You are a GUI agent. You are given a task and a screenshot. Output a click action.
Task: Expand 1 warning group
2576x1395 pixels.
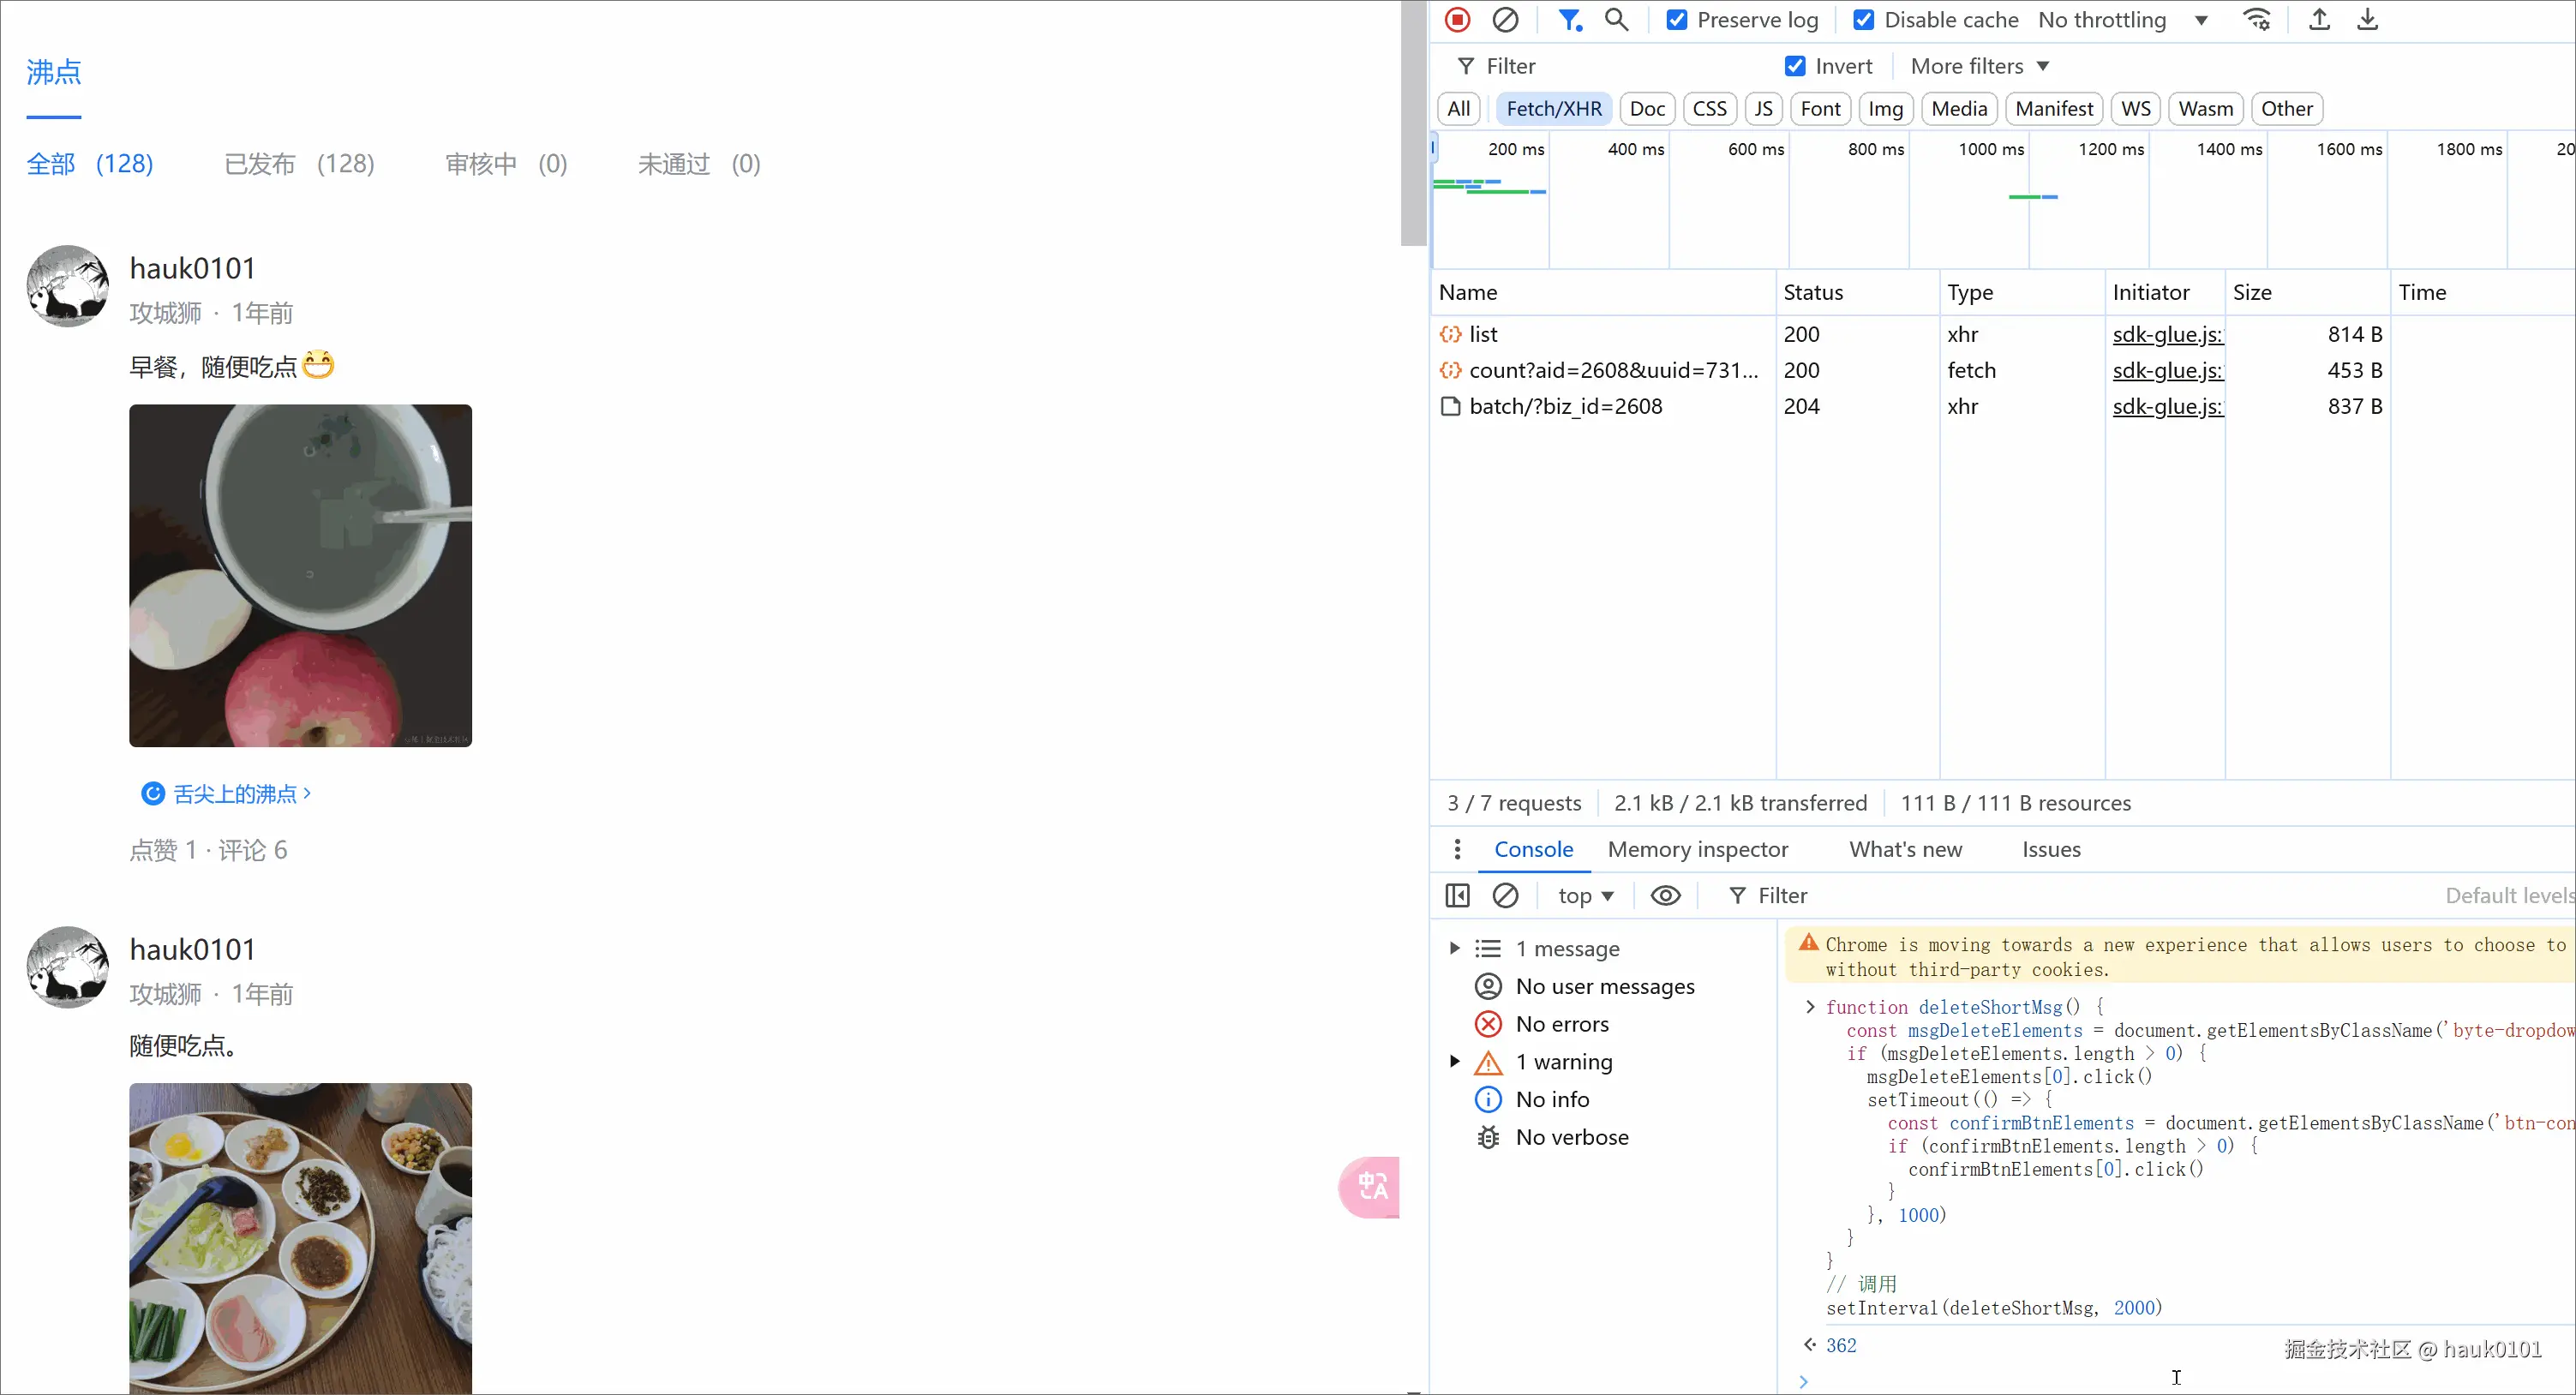(x=1455, y=1061)
